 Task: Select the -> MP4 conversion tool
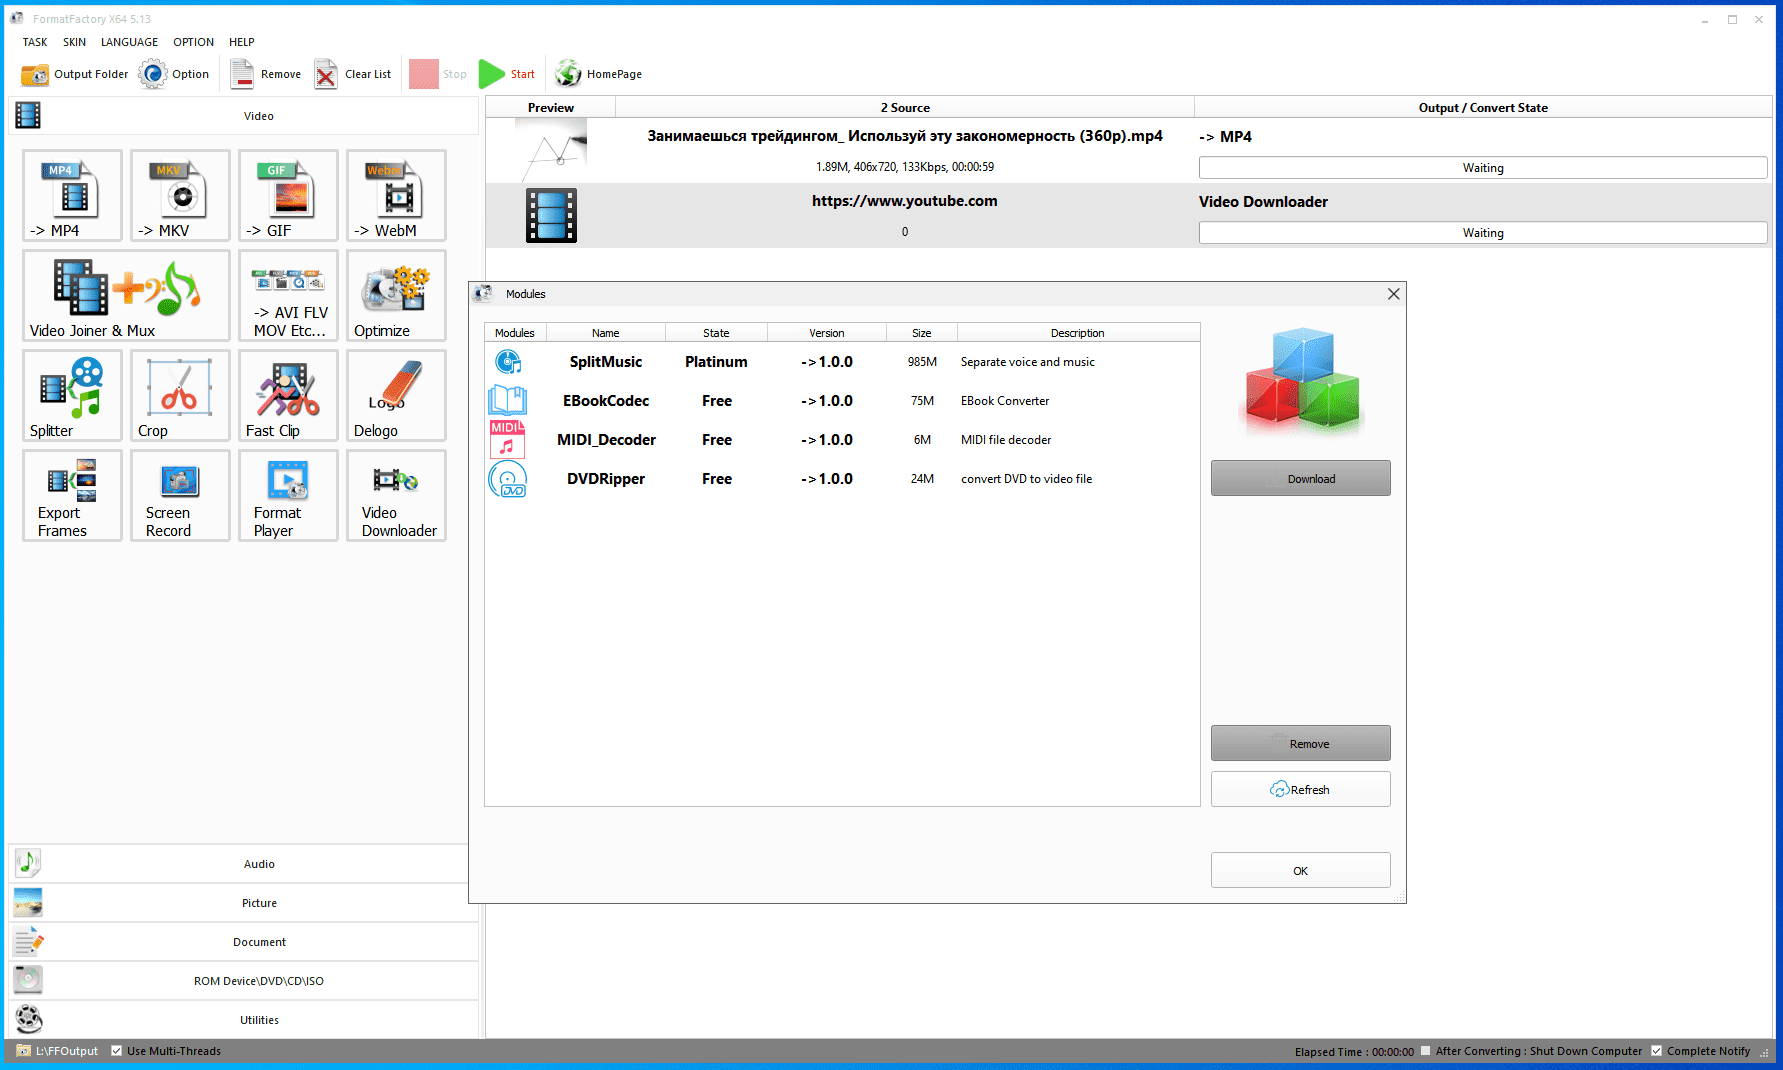pos(72,195)
